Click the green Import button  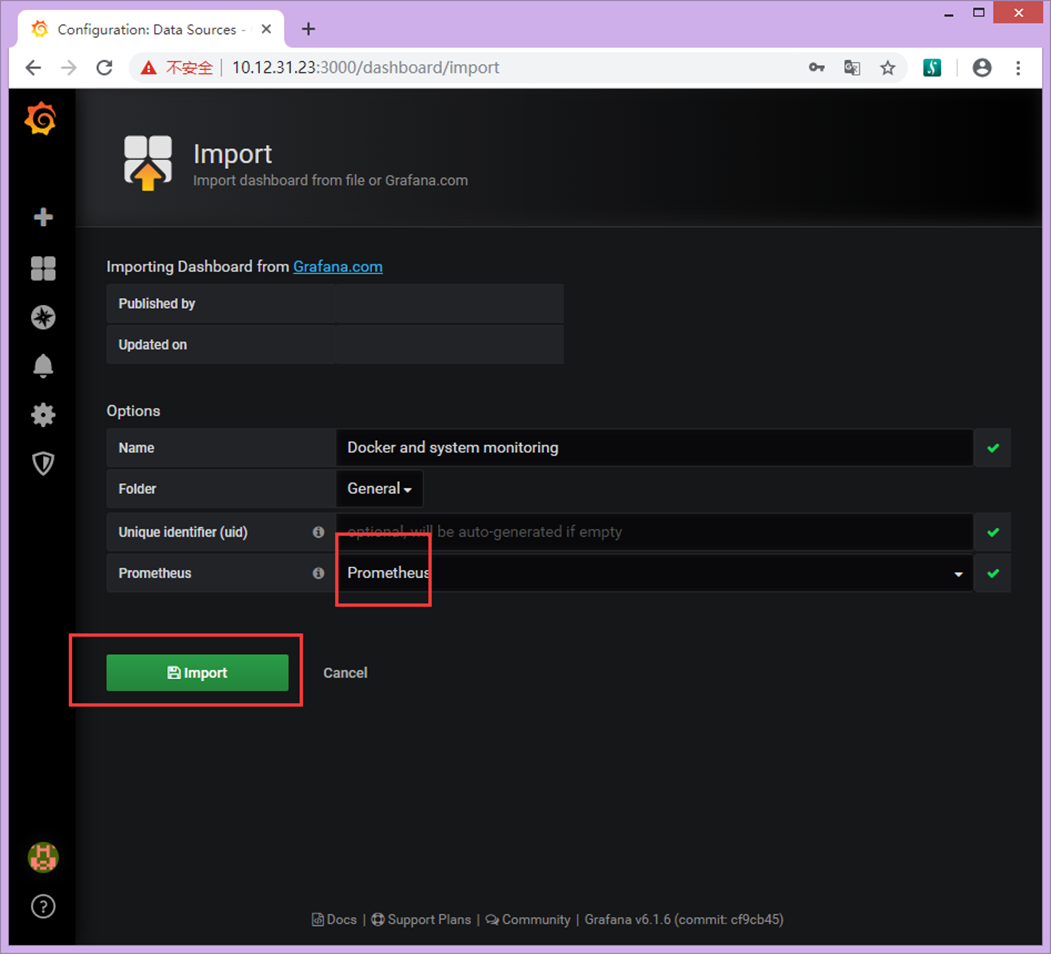(x=197, y=672)
